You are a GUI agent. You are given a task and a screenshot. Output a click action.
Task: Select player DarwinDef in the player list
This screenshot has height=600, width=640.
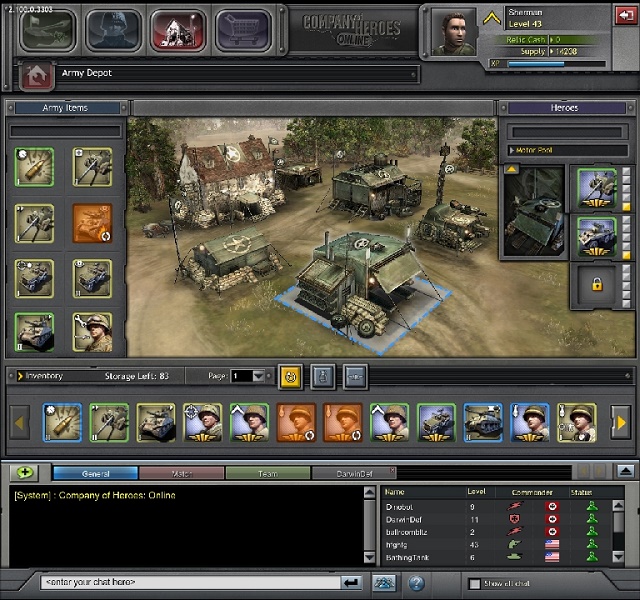tap(497, 520)
